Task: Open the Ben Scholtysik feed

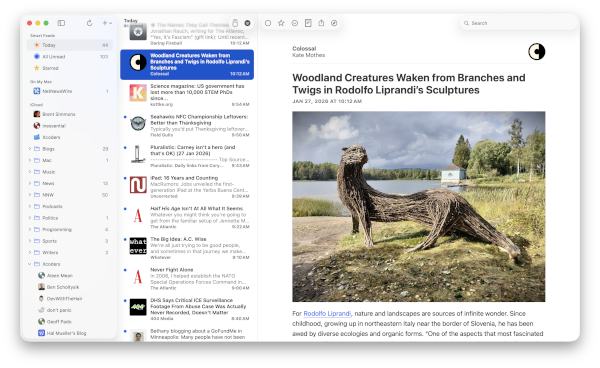Action: [x=70, y=287]
